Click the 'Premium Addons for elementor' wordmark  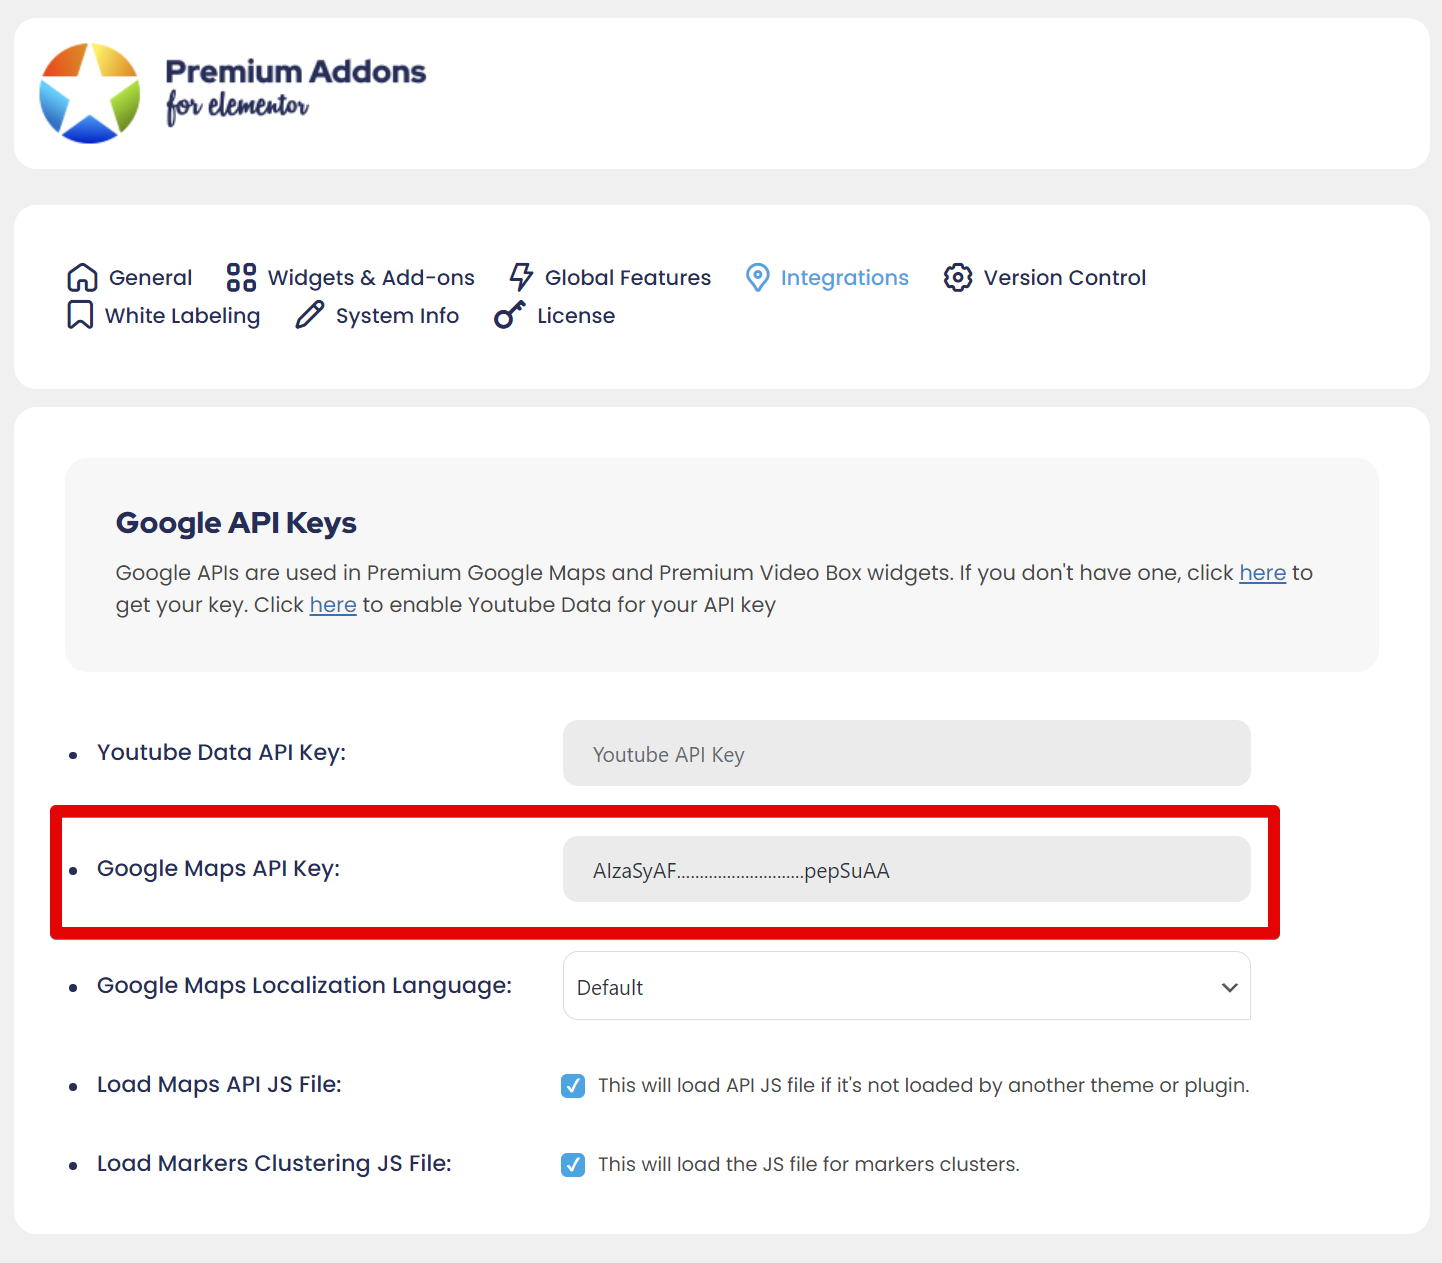296,90
